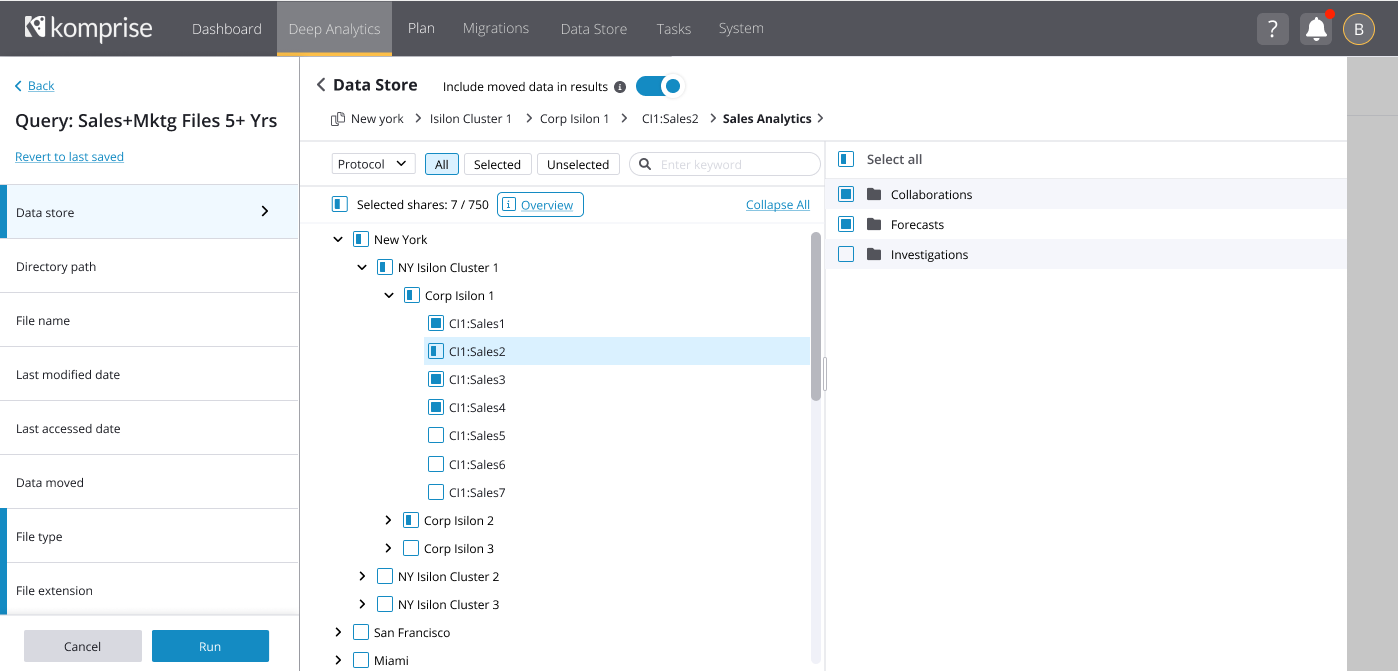The height and width of the screenshot is (671, 1398).
Task: Check the Investigations folder checkbox
Action: point(846,254)
